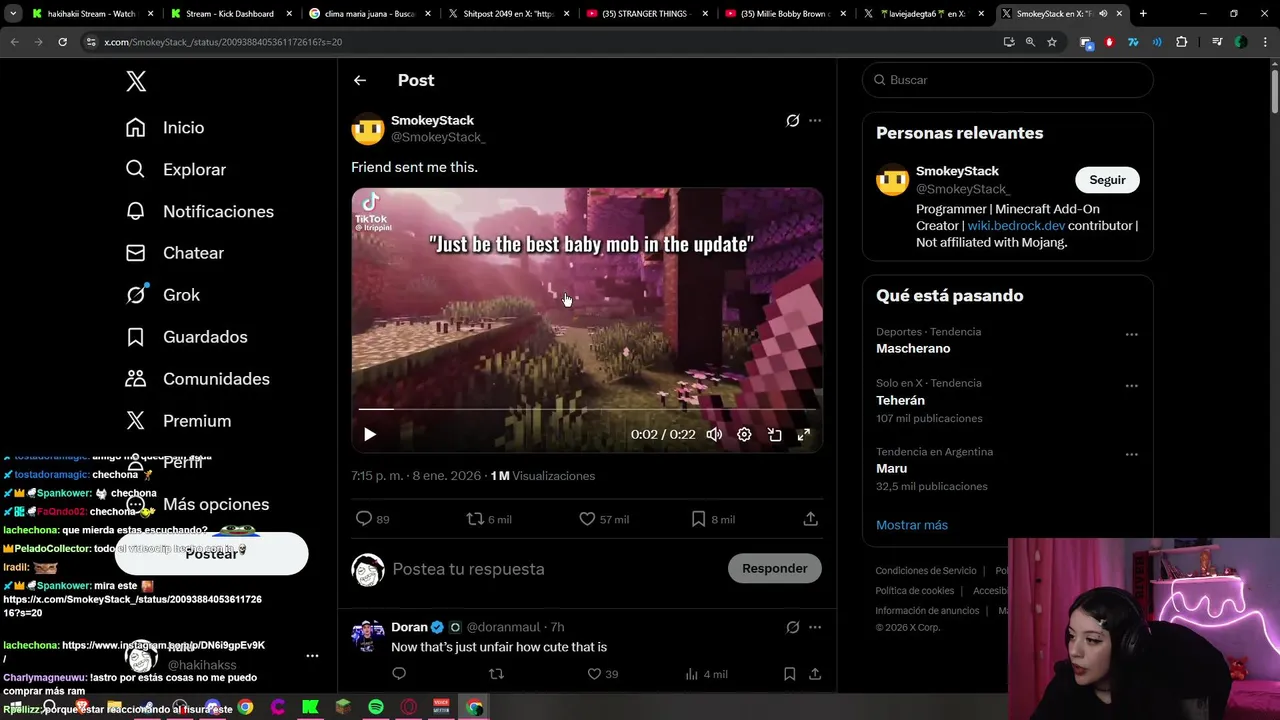Image resolution: width=1280 pixels, height=720 pixels.
Task: Open more options for Mascherano trend
Action: (1131, 335)
